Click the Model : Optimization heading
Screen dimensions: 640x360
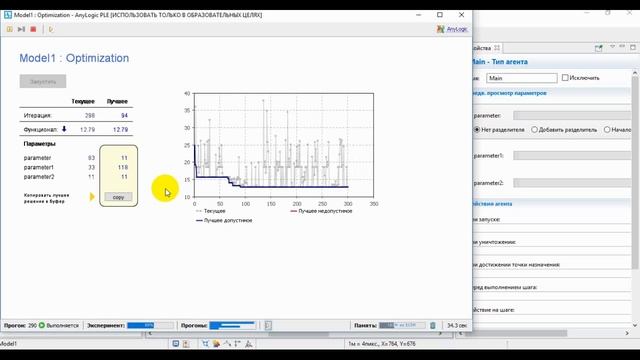tap(74, 58)
